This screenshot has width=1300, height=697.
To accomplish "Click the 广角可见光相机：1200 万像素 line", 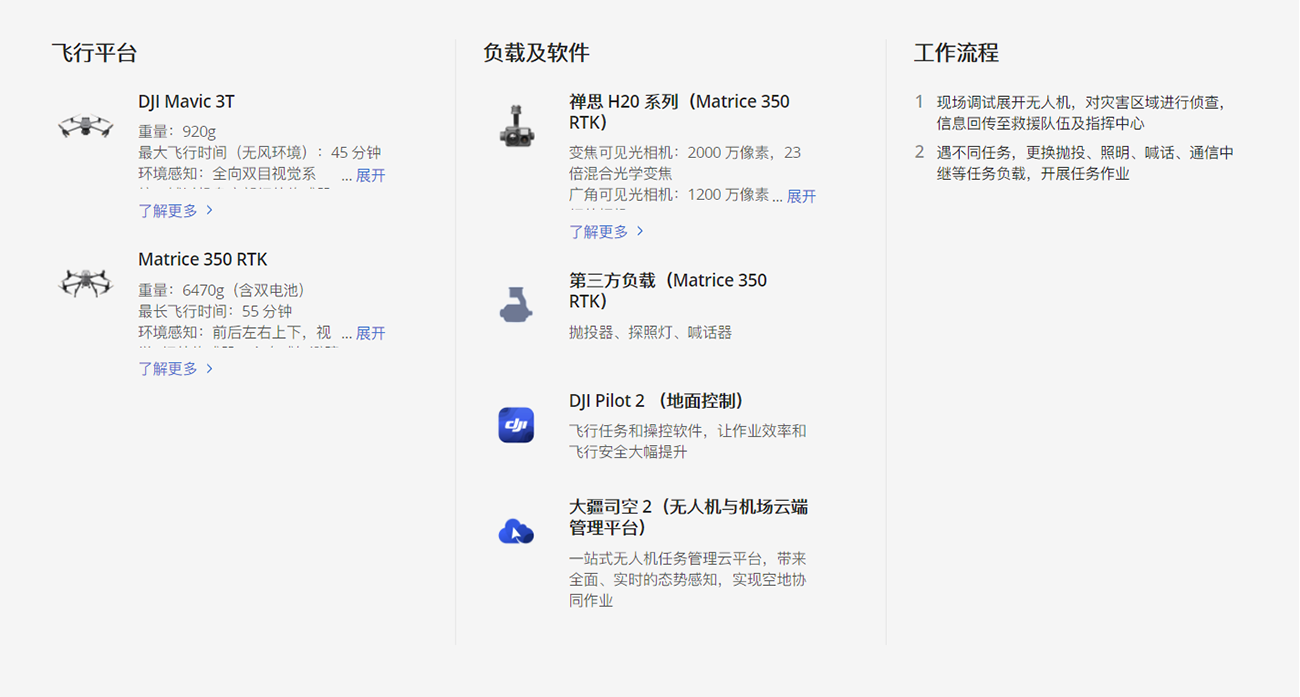I will 669,195.
